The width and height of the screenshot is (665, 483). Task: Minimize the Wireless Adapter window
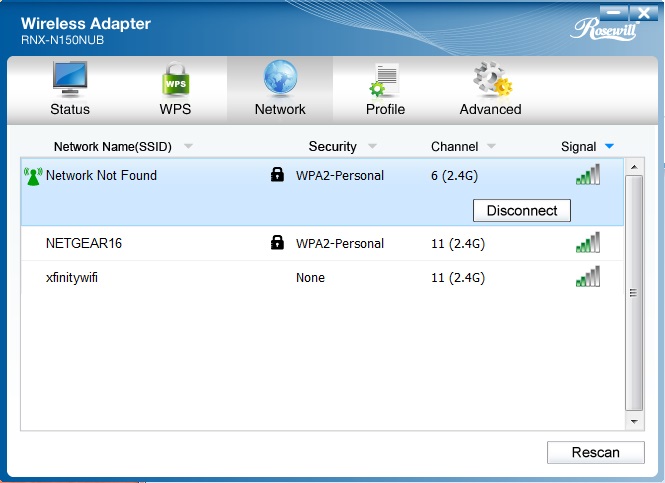pos(613,13)
